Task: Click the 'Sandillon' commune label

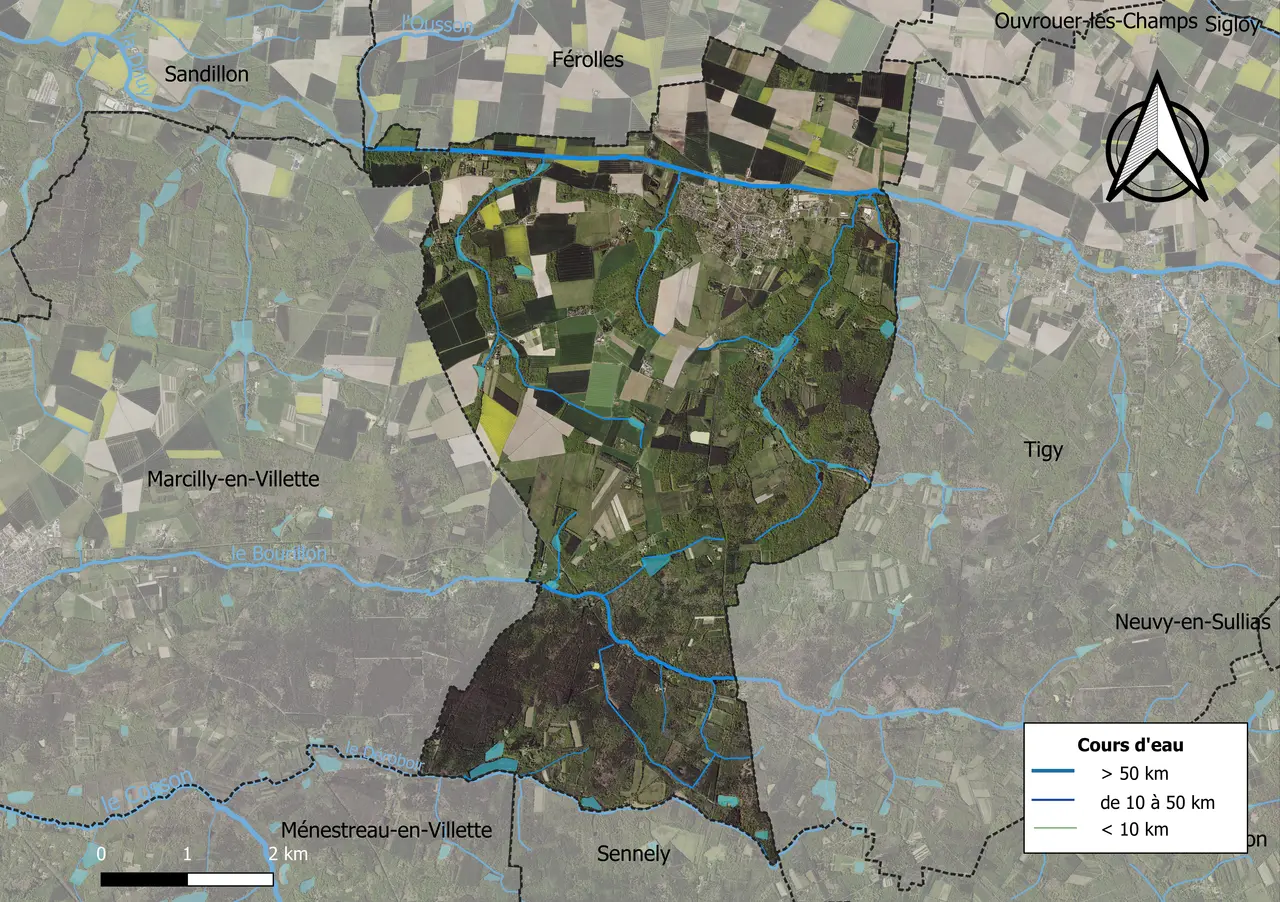Action: [207, 74]
